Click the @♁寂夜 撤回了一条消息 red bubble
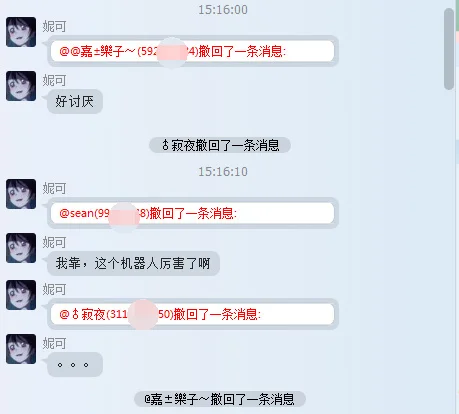 click(193, 314)
